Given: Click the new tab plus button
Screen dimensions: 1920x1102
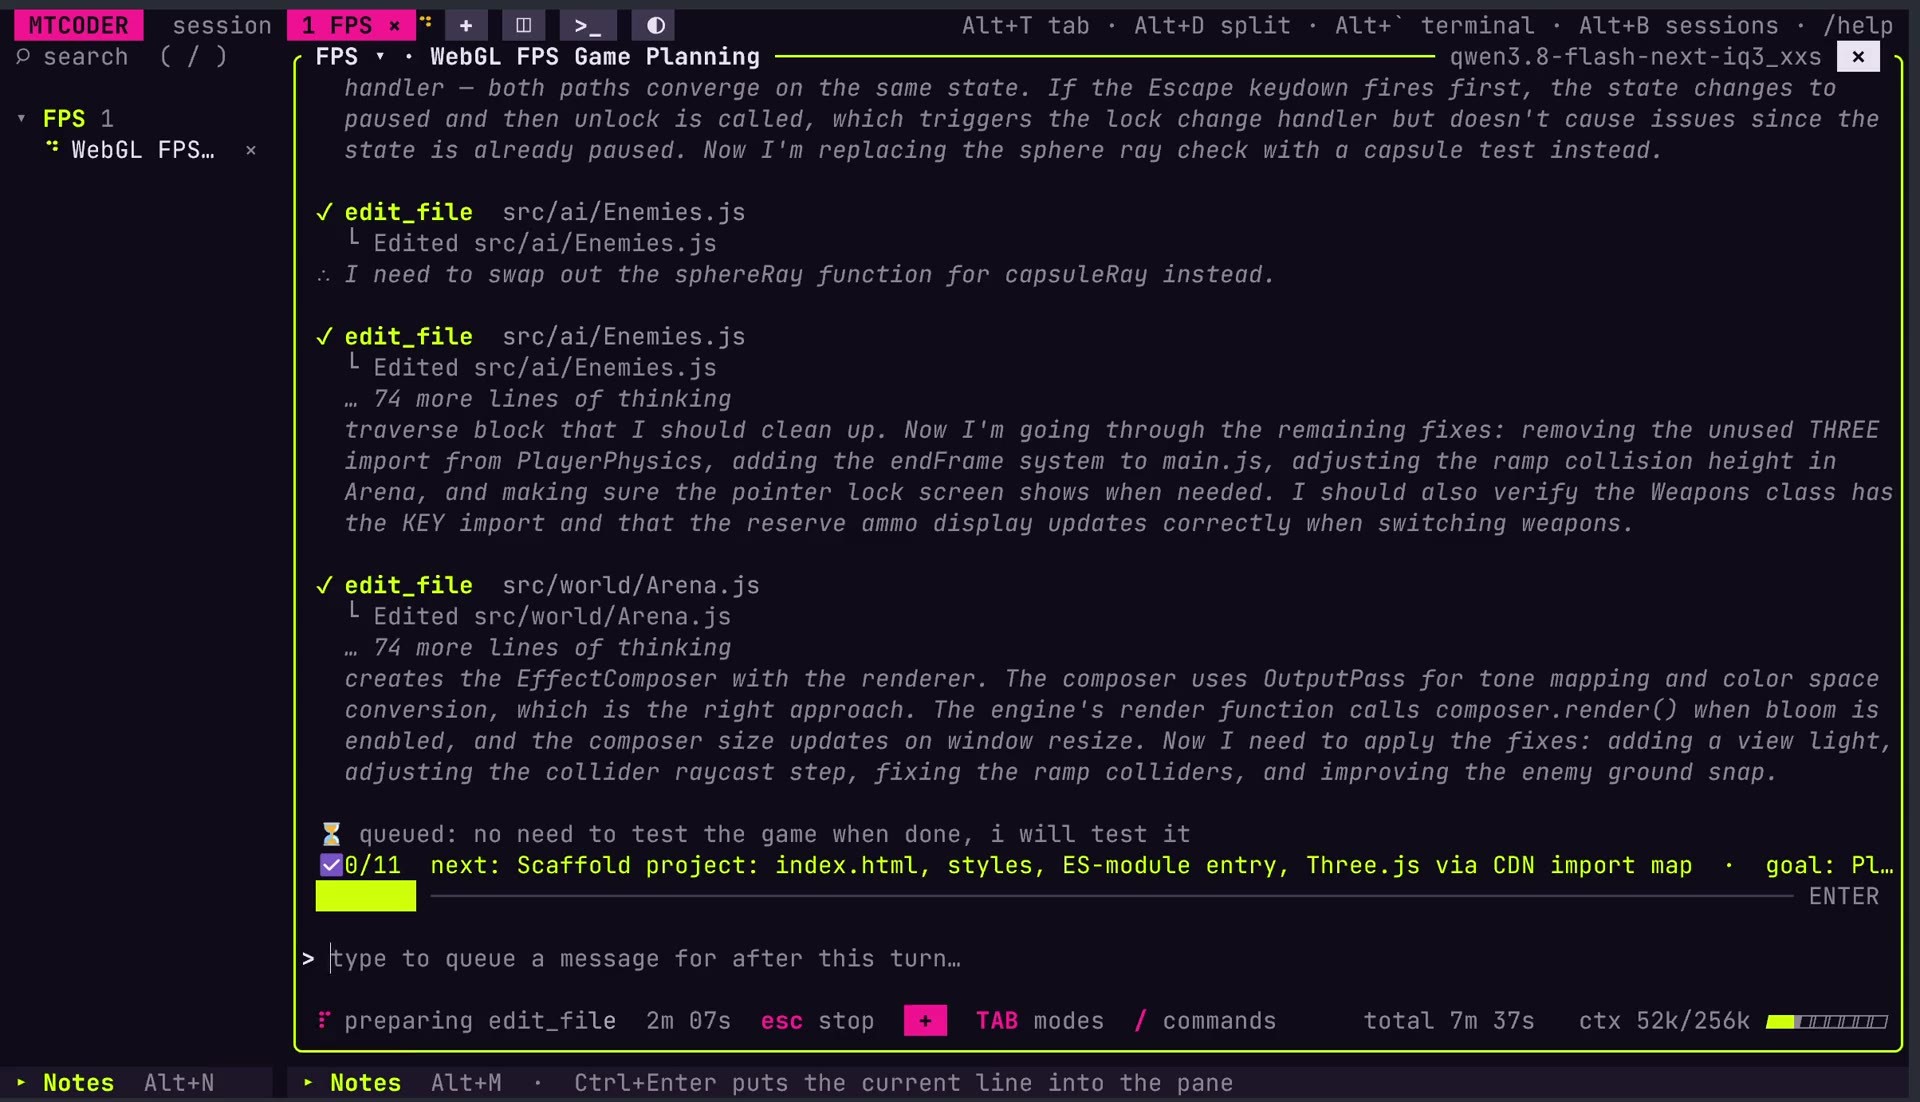Looking at the screenshot, I should pyautogui.click(x=466, y=25).
